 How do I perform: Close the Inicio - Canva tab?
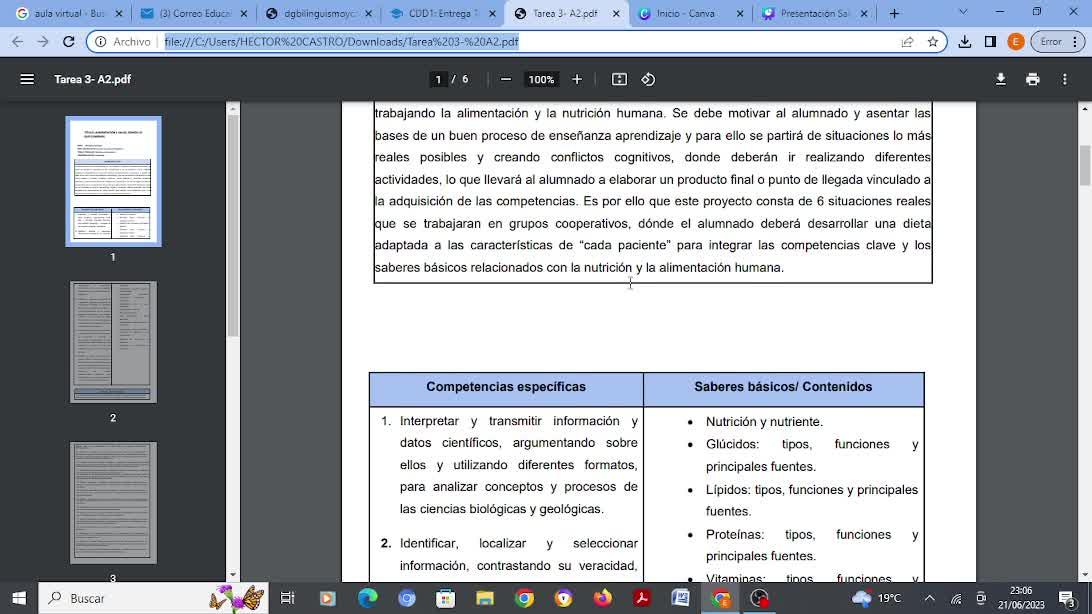click(740, 13)
